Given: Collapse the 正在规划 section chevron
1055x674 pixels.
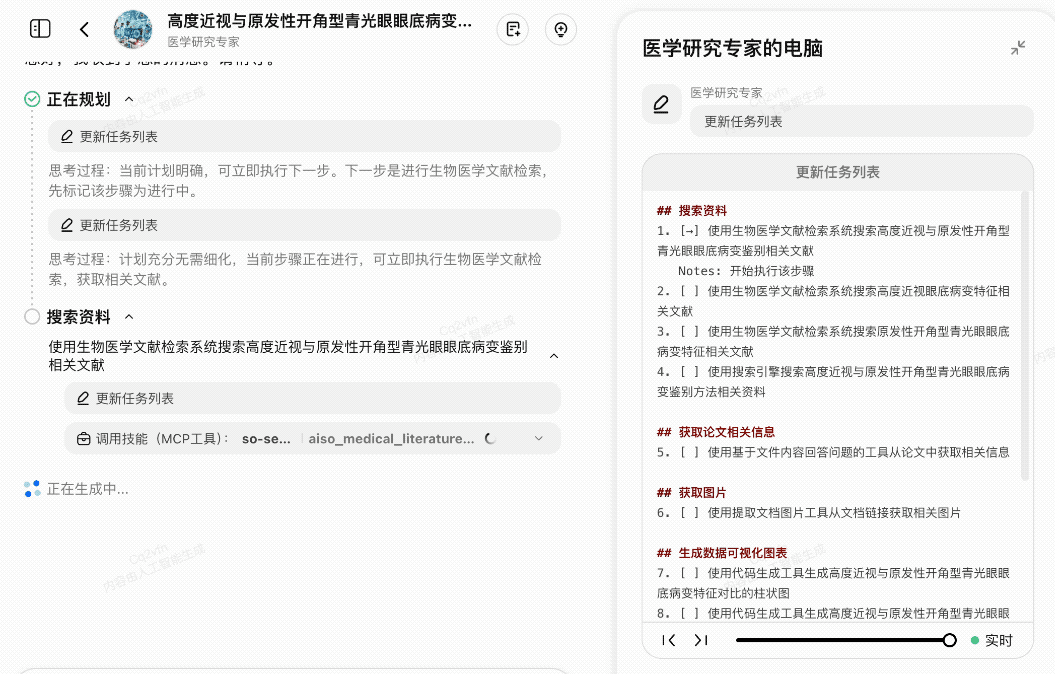Looking at the screenshot, I should point(129,100).
